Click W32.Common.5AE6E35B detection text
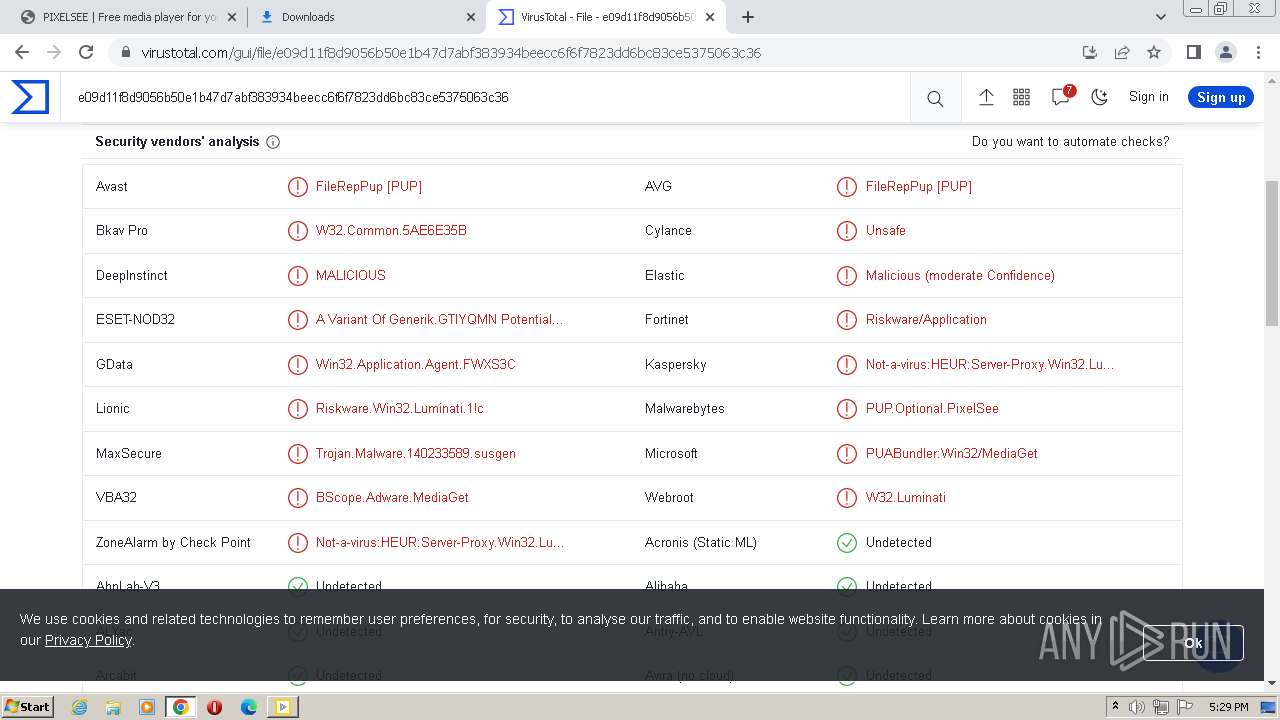The image size is (1280, 720). click(391, 231)
